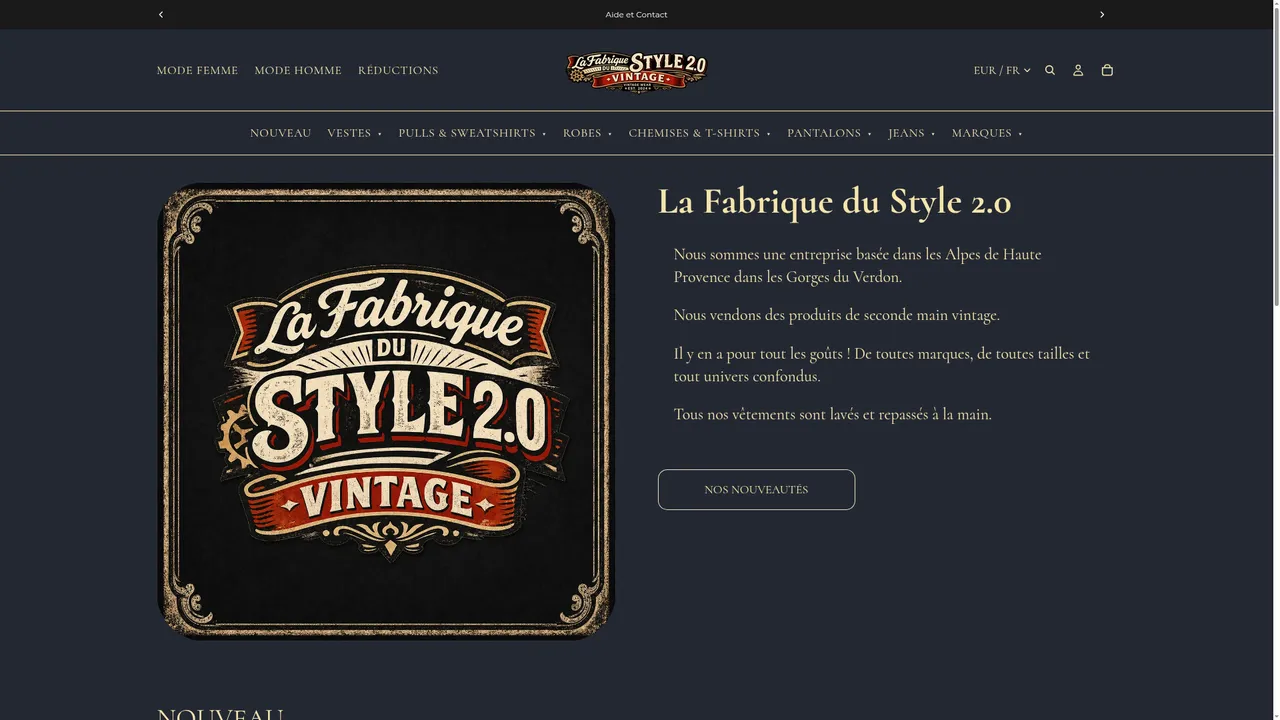
Task: Expand the Marques menu
Action: click(987, 133)
